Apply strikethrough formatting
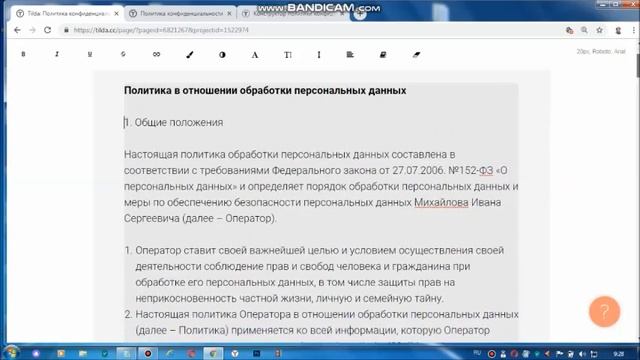Viewport: 640px width, 360px height. coord(123,54)
